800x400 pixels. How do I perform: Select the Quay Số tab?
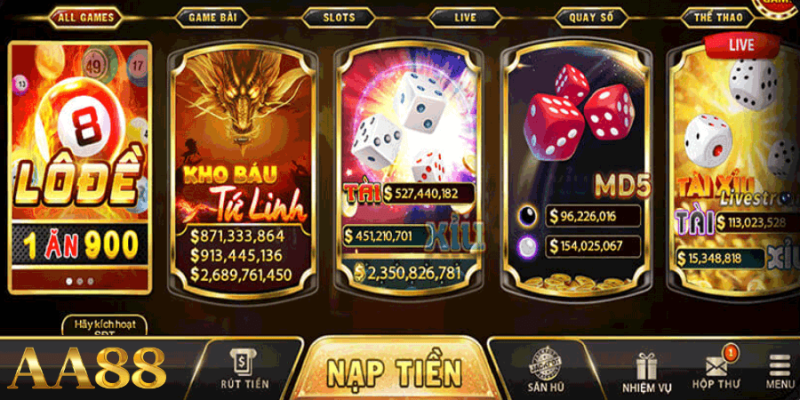coord(591,18)
